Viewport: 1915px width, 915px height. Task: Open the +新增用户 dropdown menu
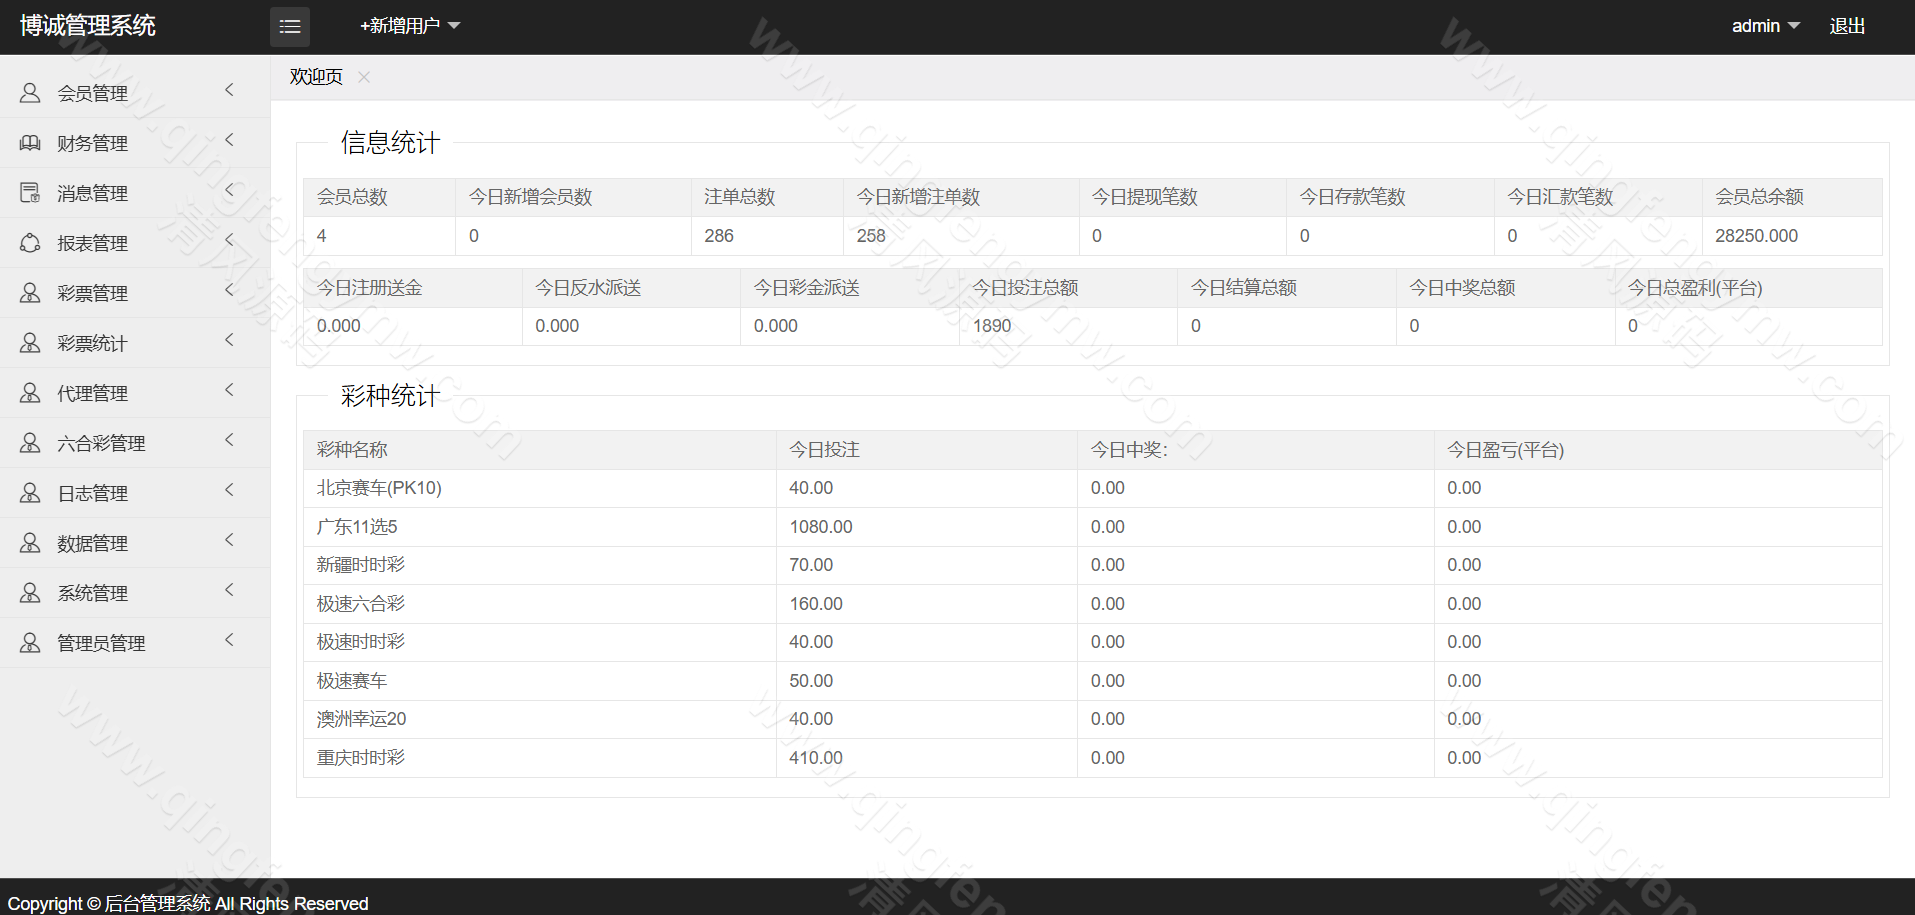click(x=409, y=26)
